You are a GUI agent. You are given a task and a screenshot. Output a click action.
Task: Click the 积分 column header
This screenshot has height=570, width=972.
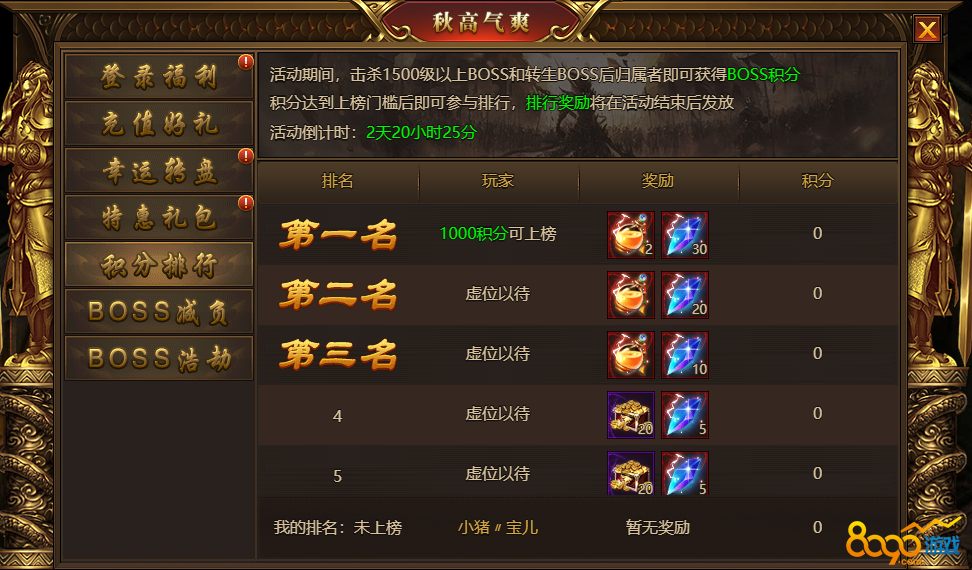pos(818,182)
